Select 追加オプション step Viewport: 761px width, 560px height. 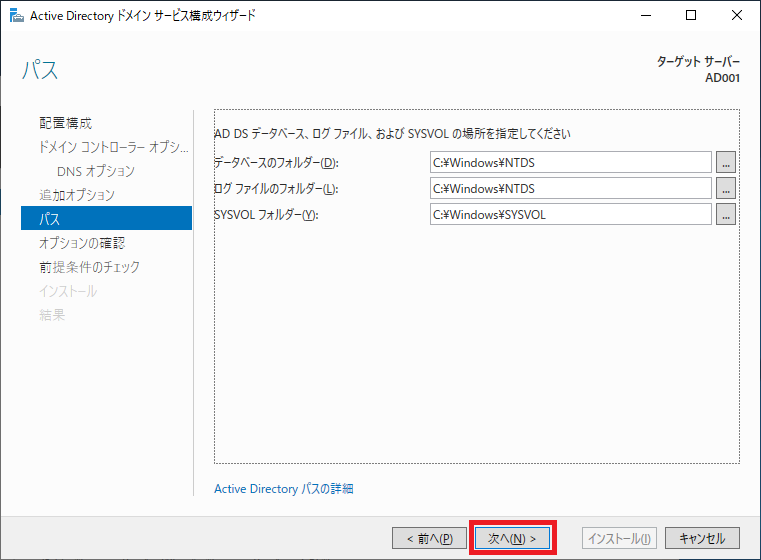coord(77,195)
